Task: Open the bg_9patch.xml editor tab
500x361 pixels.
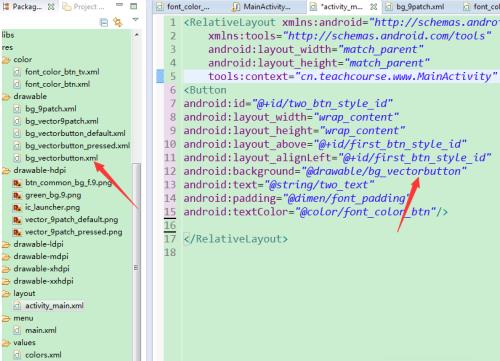Action: [415, 7]
